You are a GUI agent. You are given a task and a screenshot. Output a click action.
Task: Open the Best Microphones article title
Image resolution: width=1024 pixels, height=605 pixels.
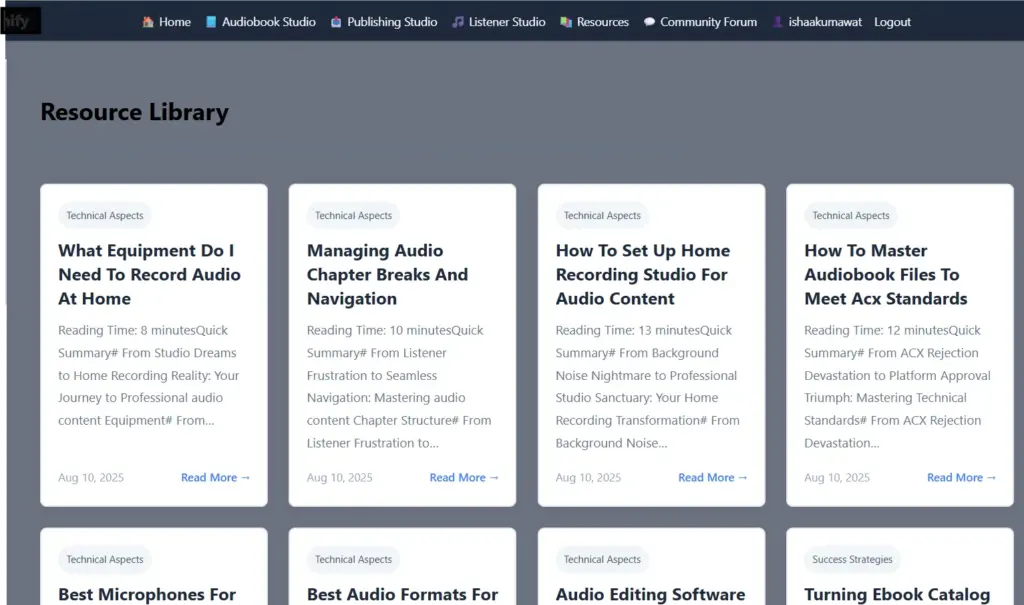coord(146,594)
